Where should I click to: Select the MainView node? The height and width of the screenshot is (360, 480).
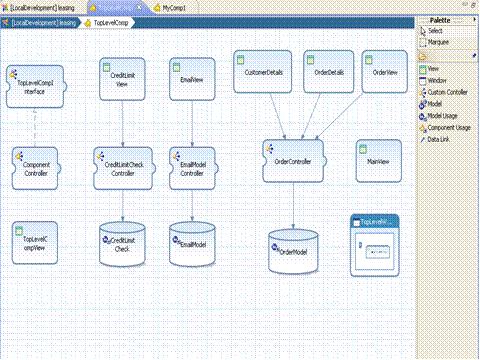[379, 161]
